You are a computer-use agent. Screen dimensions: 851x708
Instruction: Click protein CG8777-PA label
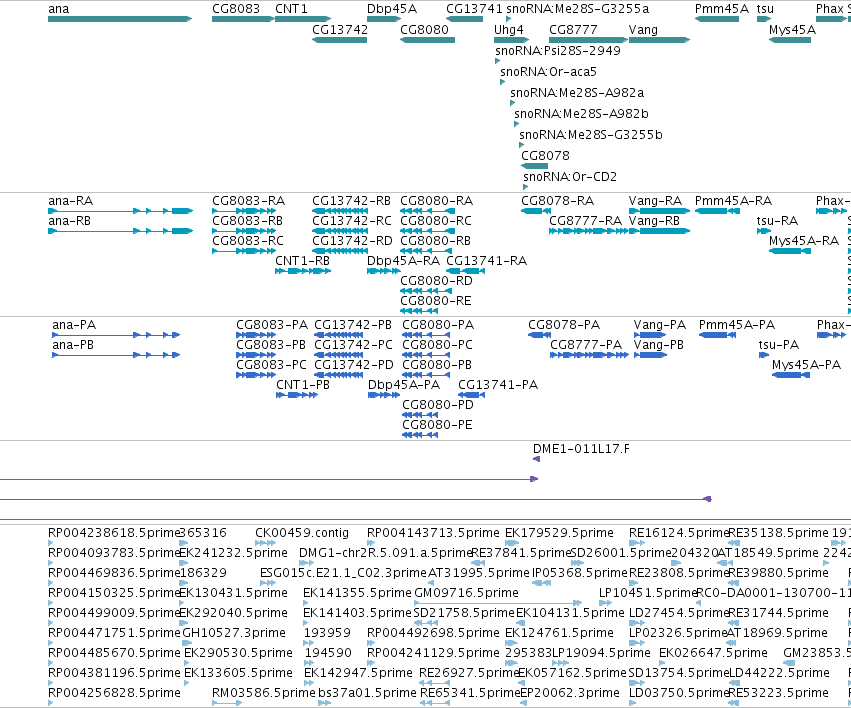(x=586, y=346)
